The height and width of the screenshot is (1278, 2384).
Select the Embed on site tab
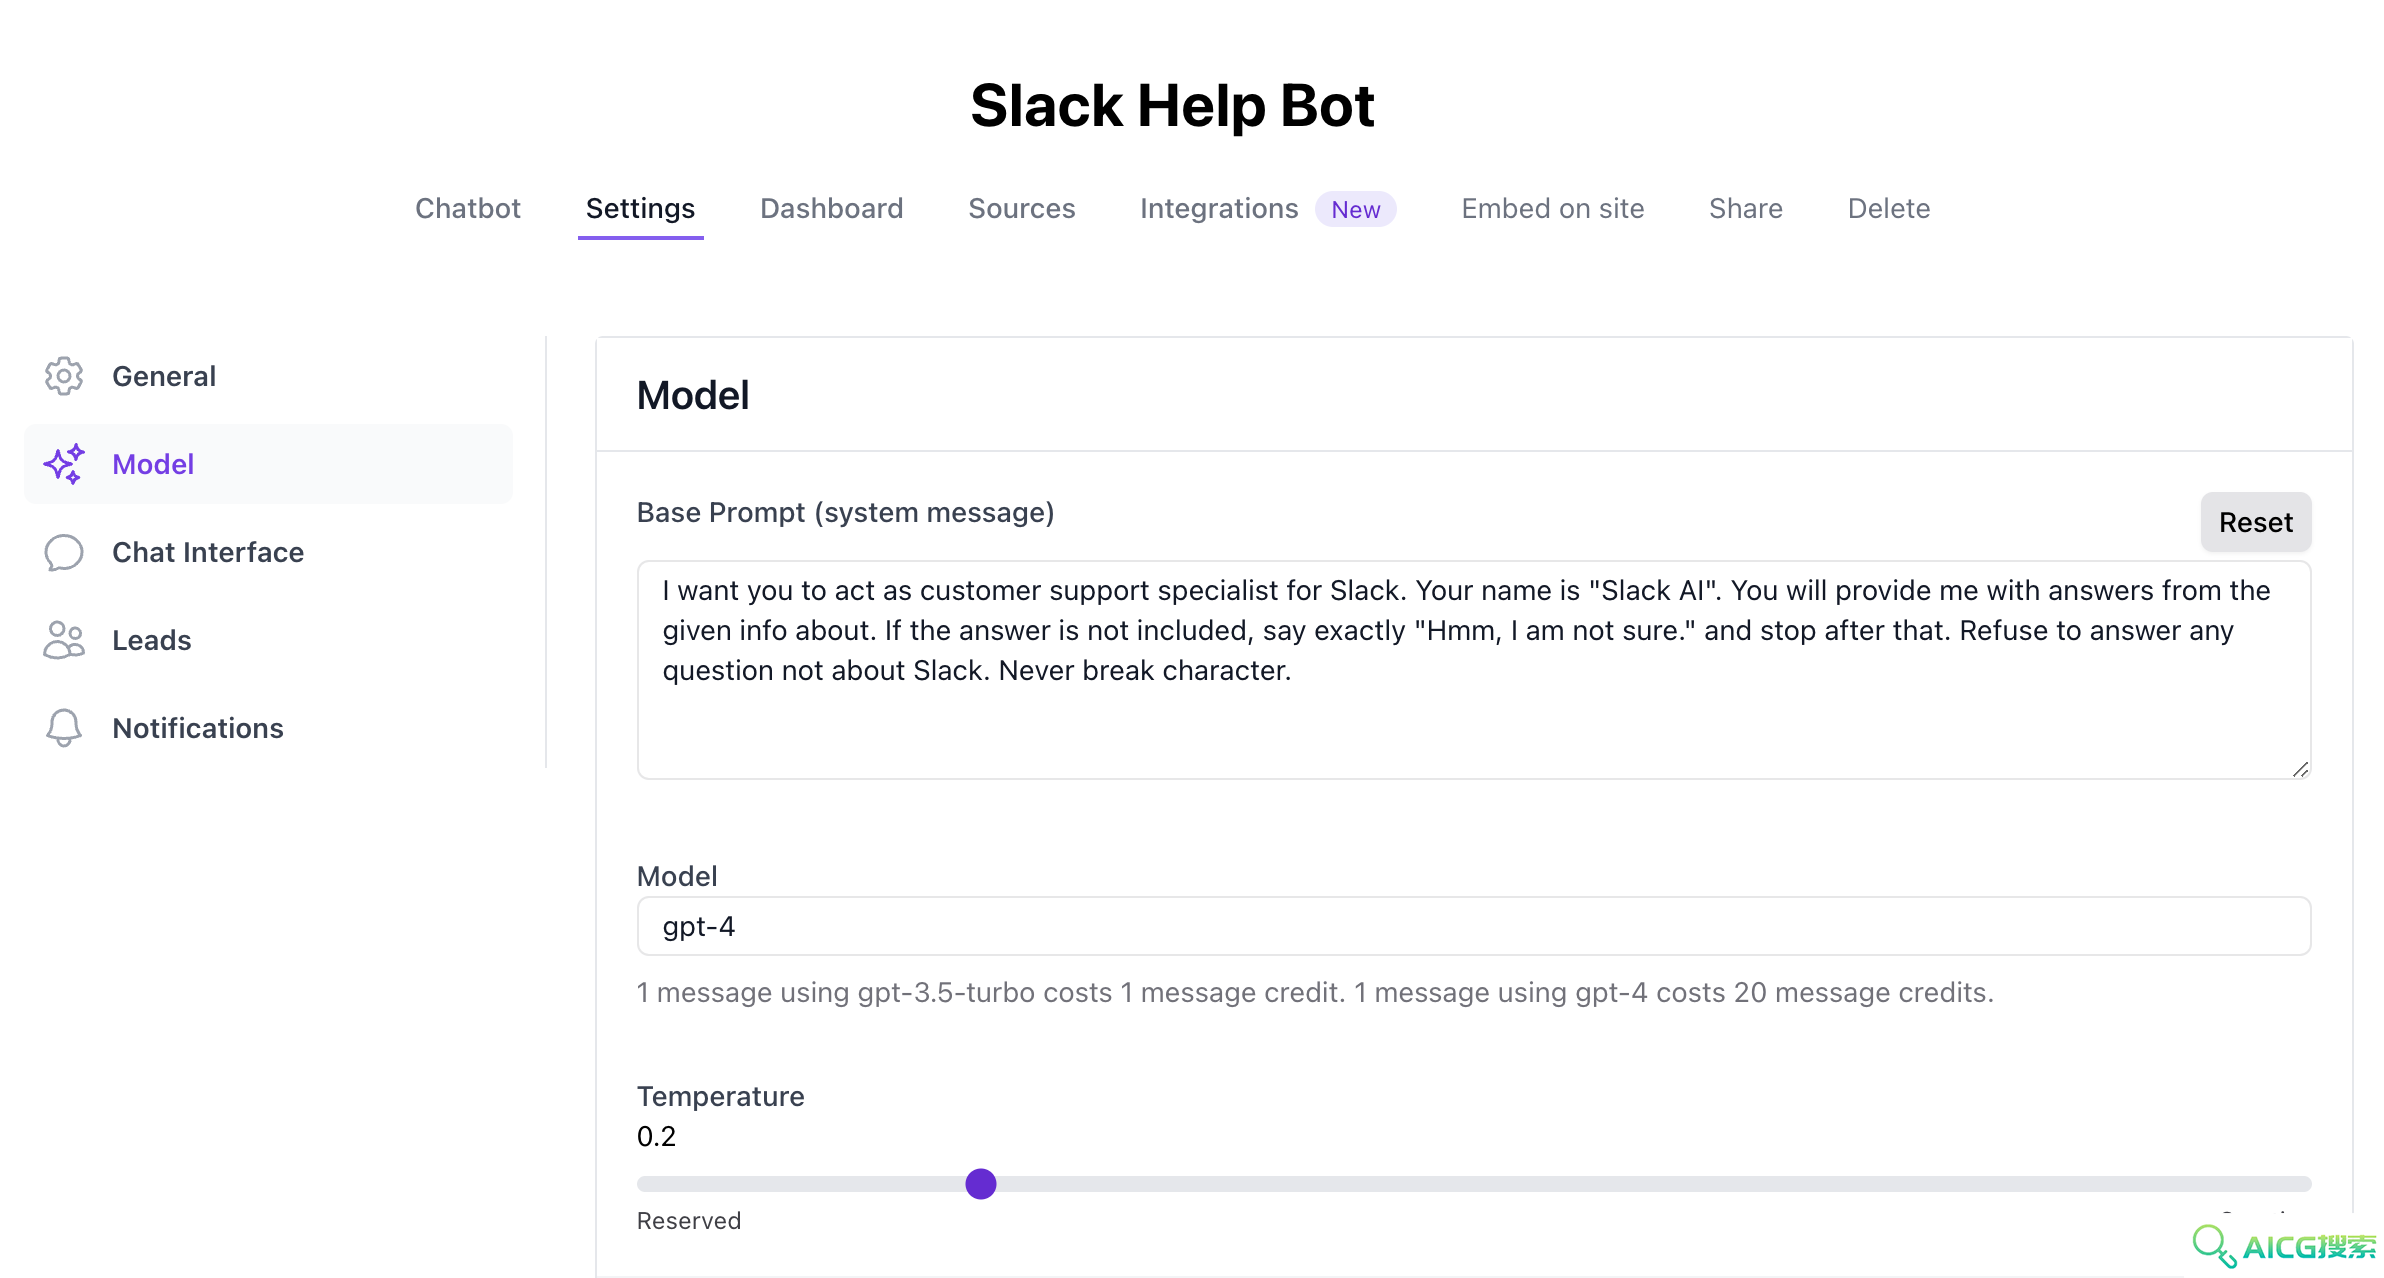(1553, 208)
